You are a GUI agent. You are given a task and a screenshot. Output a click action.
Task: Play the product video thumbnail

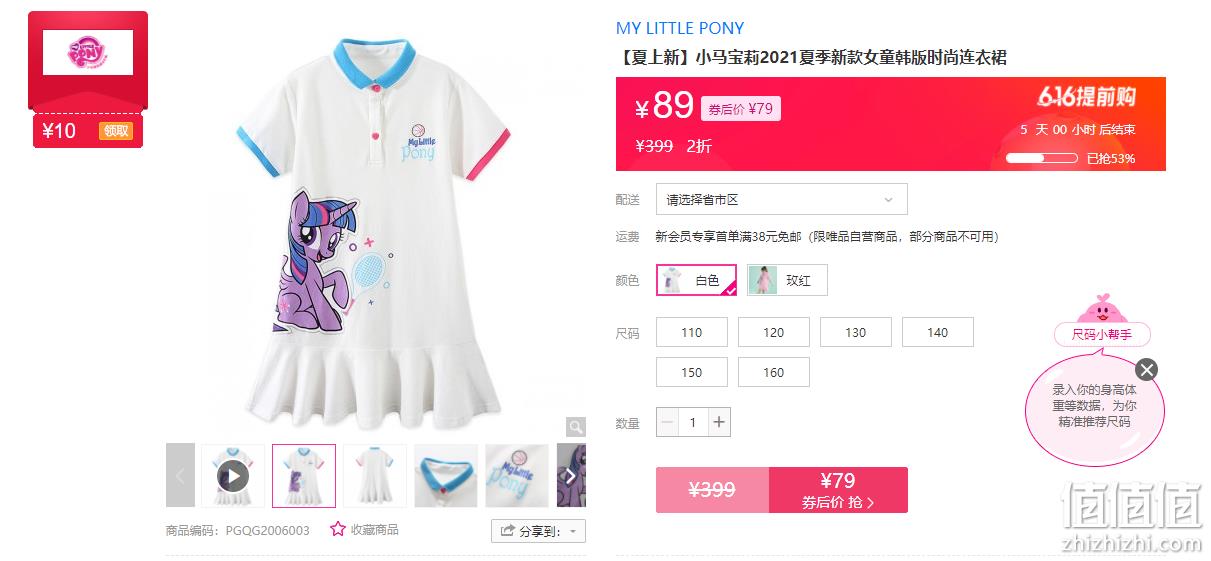coord(233,475)
